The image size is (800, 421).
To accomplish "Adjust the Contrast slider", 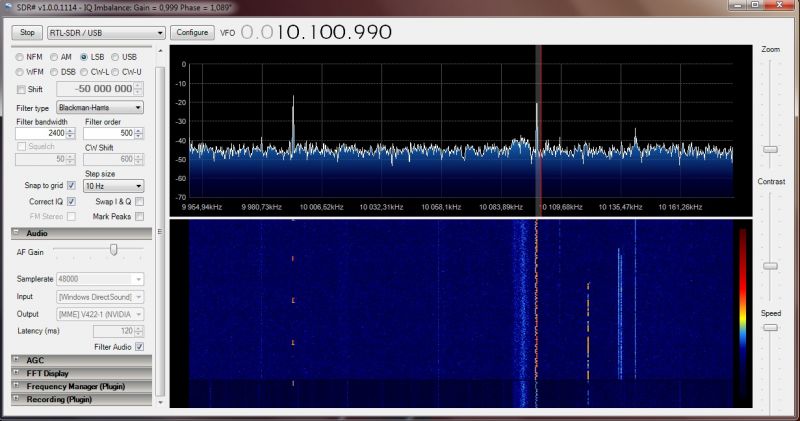I will pyautogui.click(x=770, y=266).
